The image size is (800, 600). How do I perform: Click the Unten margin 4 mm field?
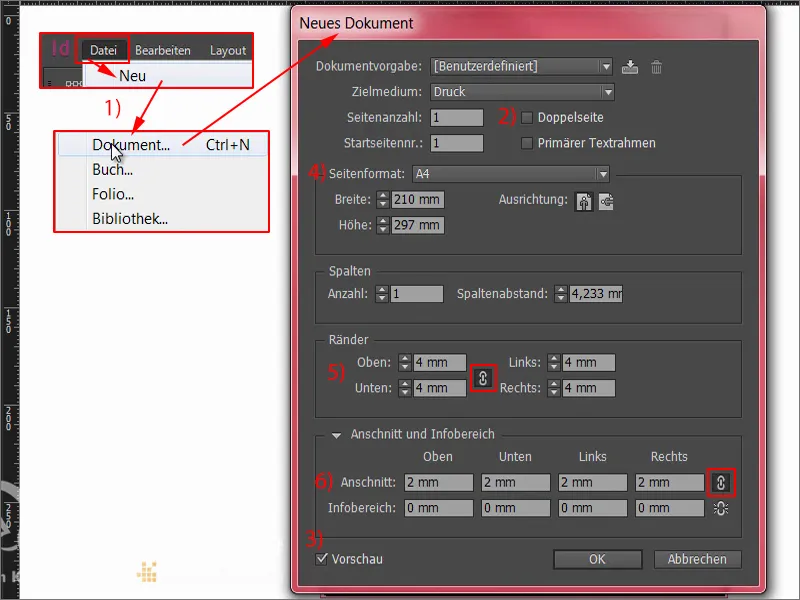(x=440, y=388)
